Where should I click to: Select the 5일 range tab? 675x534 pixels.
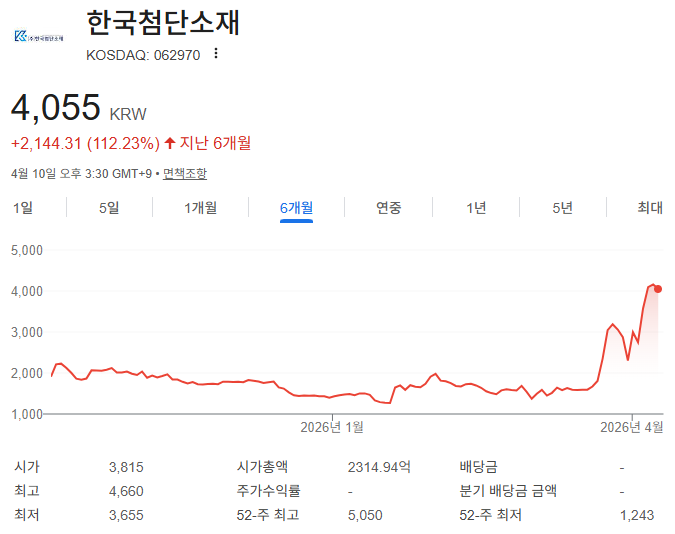point(109,208)
